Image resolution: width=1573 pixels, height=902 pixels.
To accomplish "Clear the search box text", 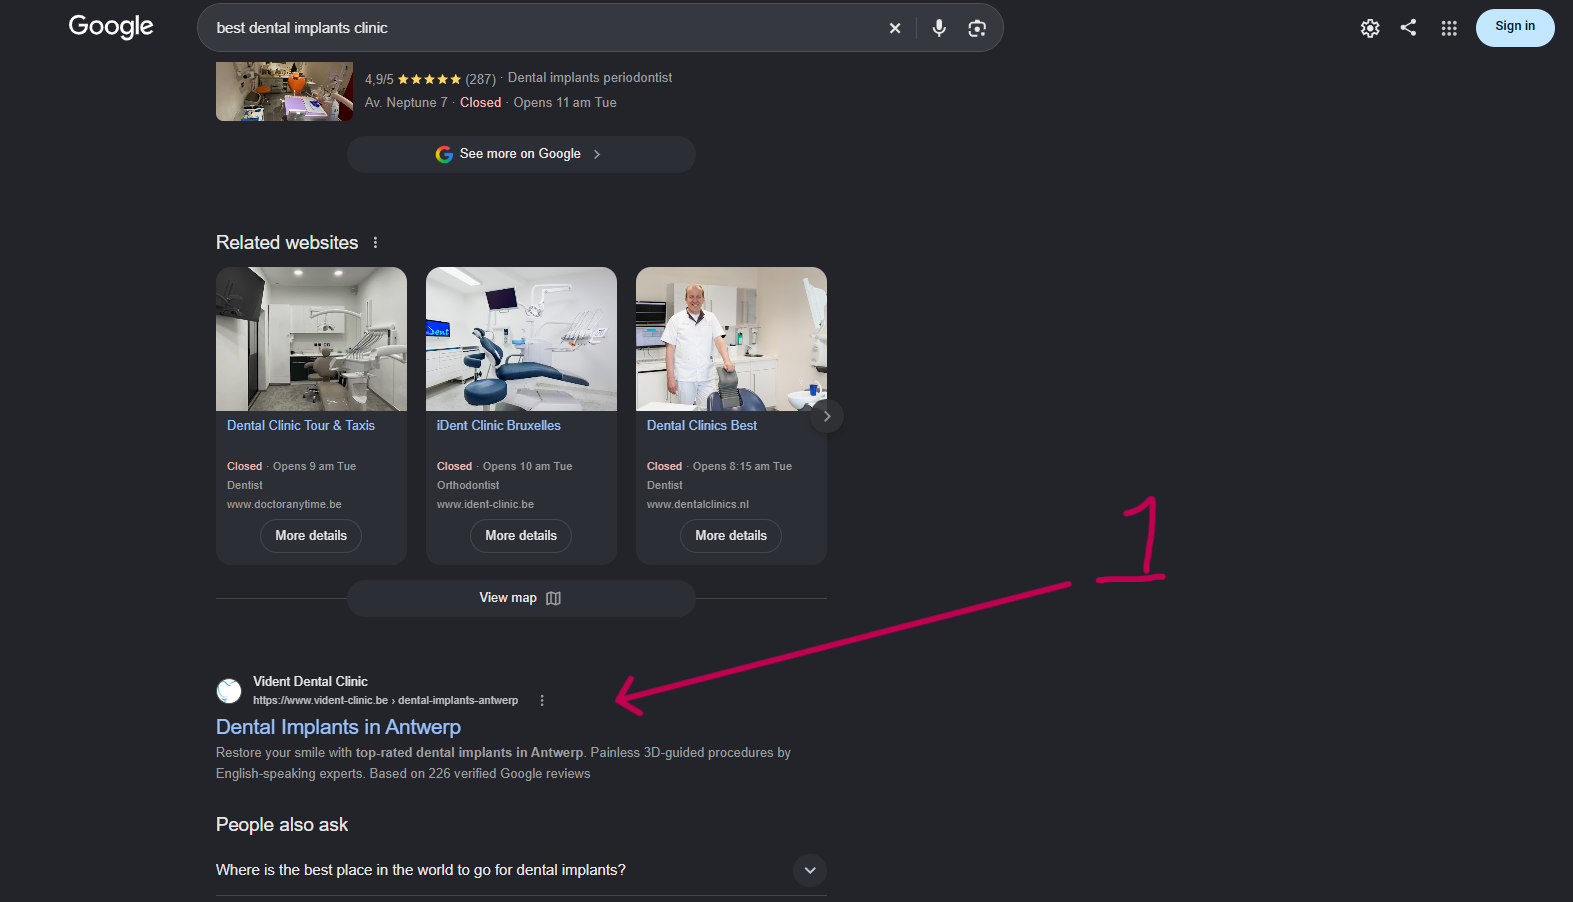I will point(895,28).
